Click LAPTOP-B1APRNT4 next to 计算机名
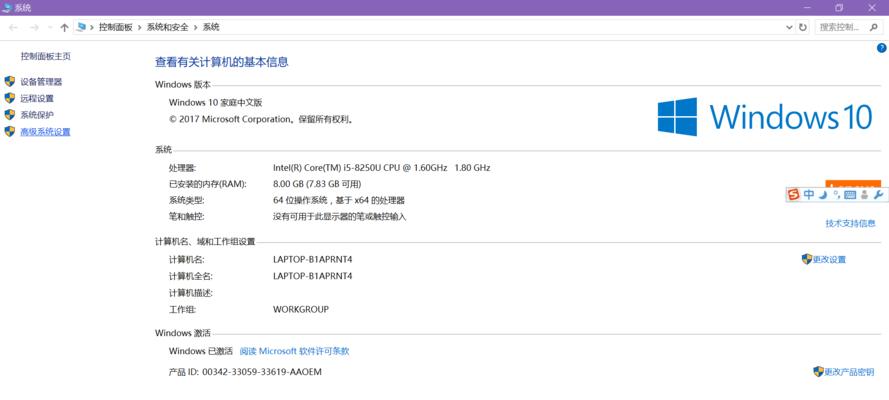This screenshot has width=889, height=400. point(312,259)
